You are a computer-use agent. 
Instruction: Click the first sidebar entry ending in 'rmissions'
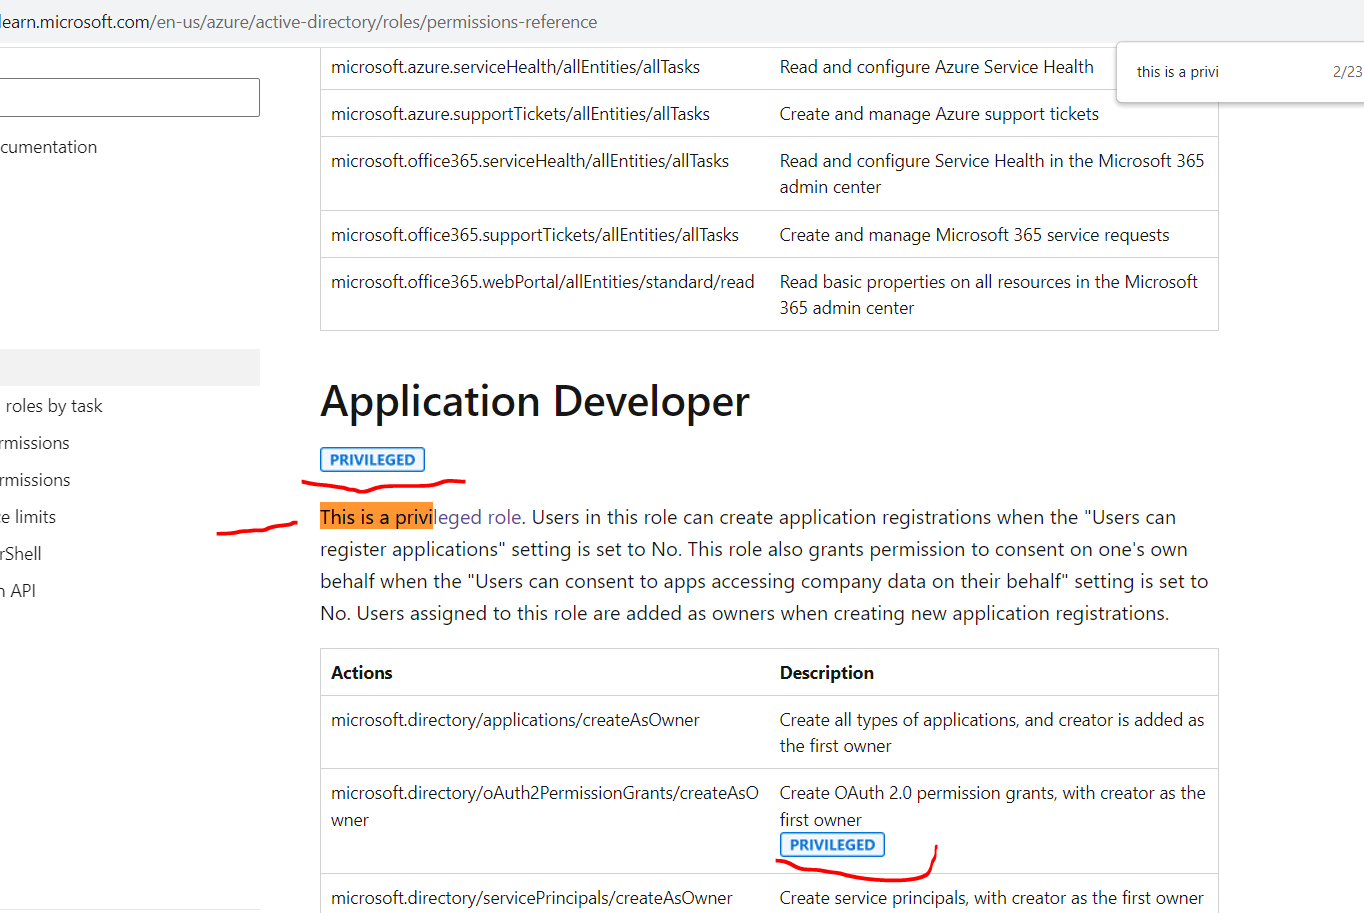tap(34, 442)
